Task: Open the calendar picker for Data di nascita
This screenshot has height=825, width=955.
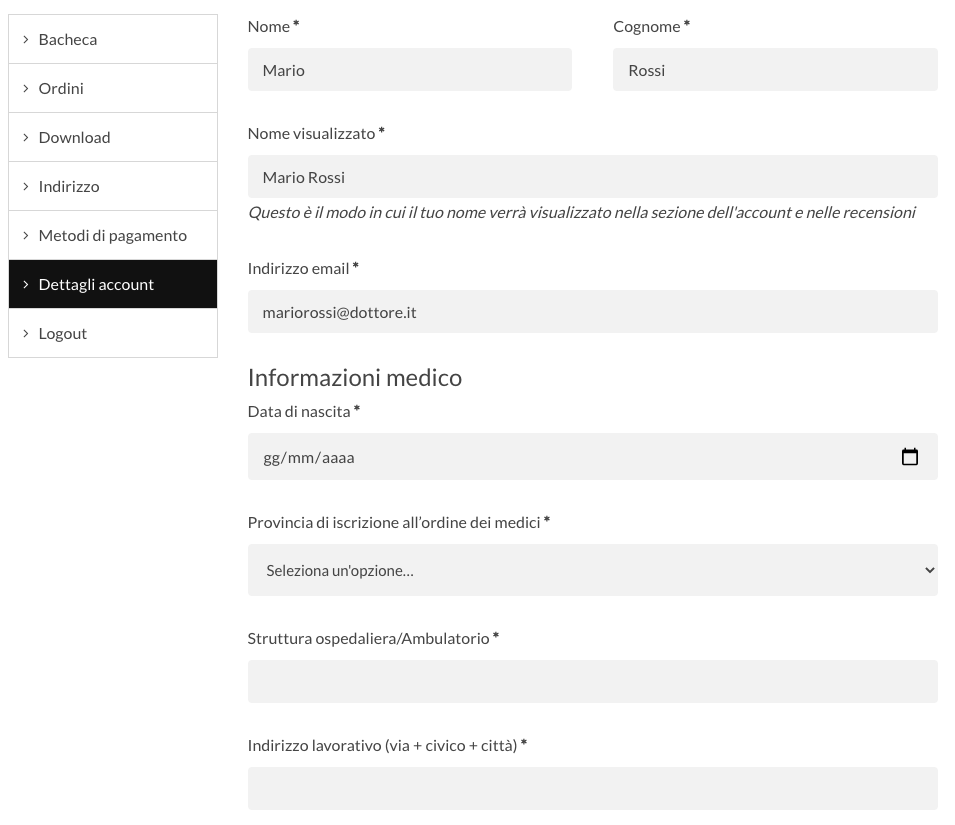Action: coord(909,457)
